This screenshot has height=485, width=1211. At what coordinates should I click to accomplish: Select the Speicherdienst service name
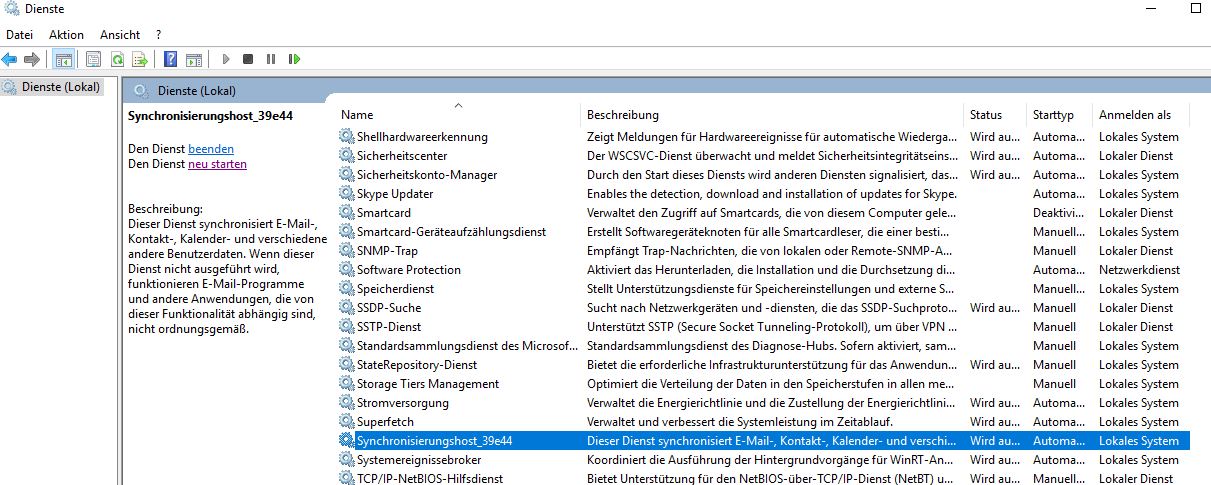point(396,288)
